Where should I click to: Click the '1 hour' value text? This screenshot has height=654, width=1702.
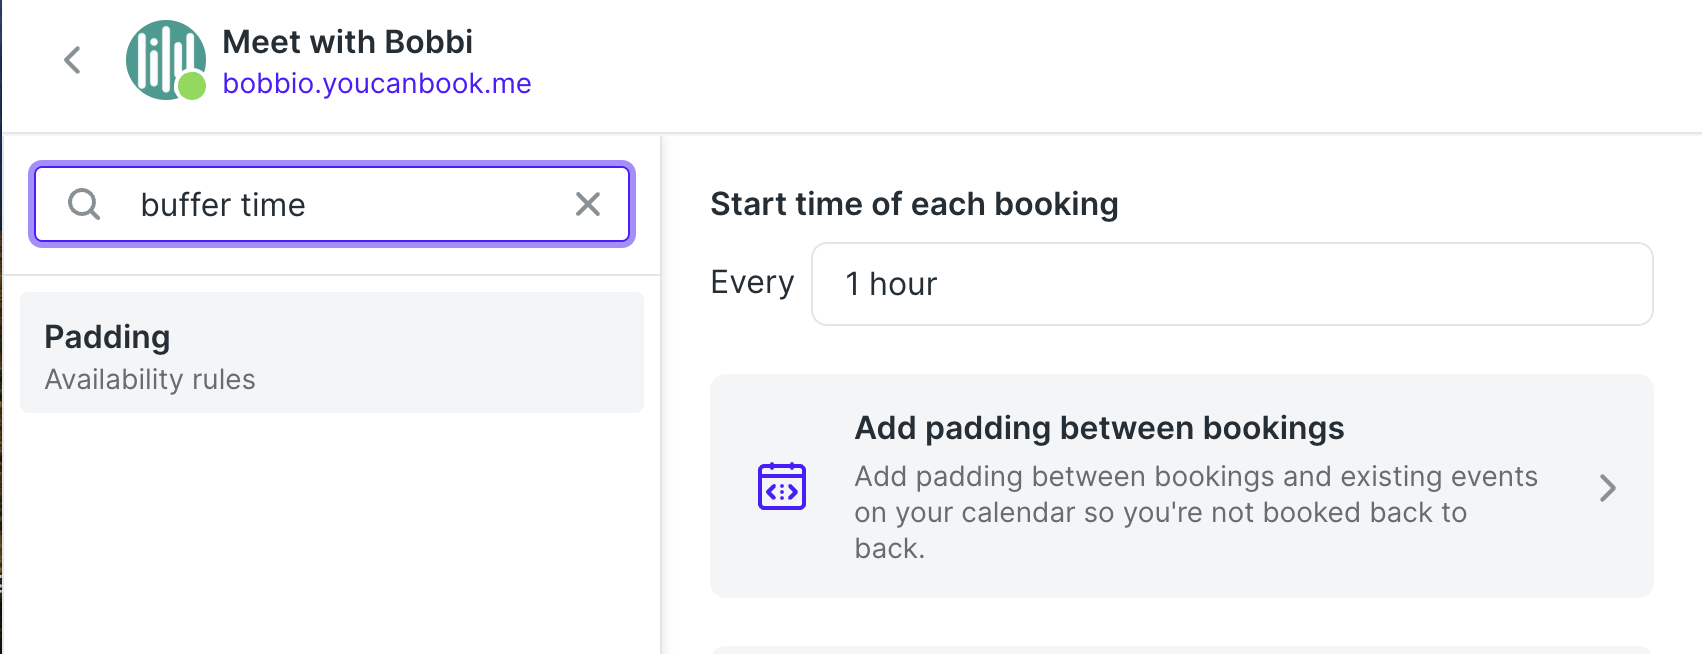coord(891,284)
